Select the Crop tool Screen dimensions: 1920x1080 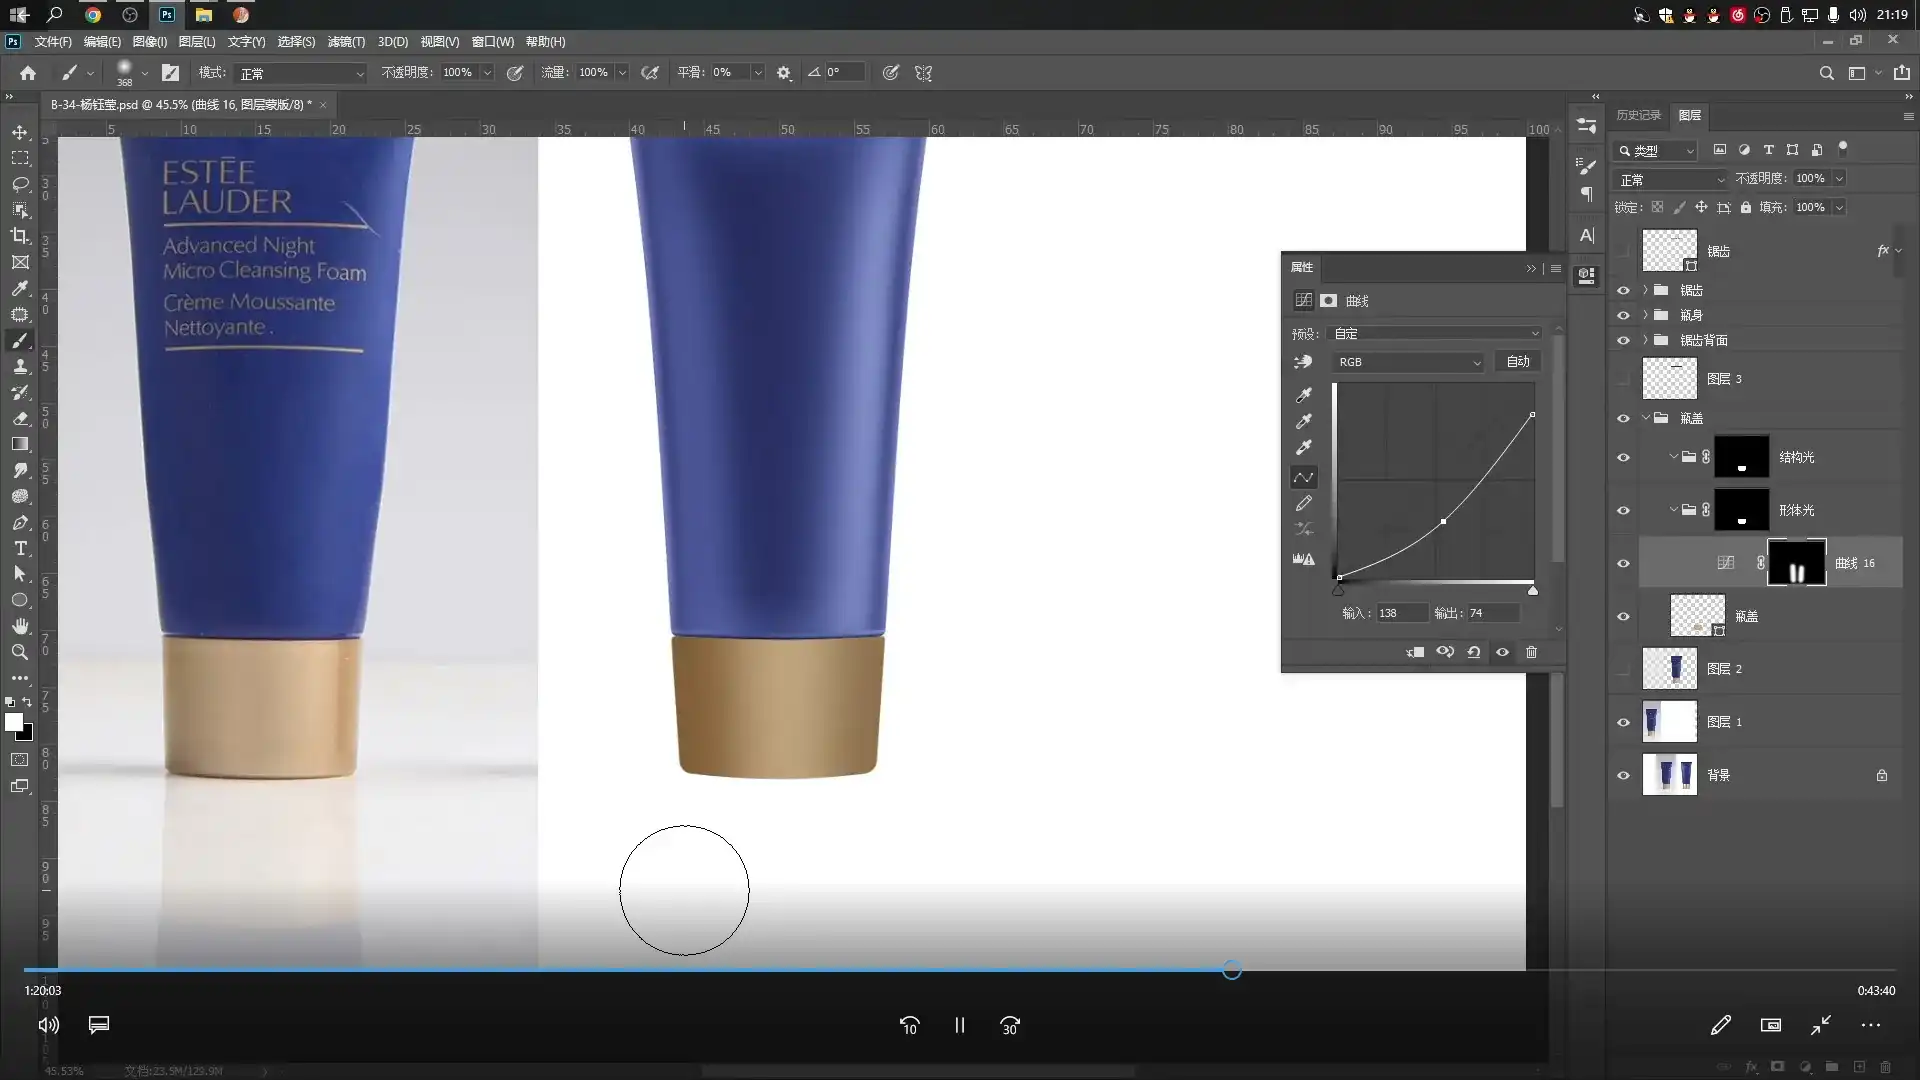[x=20, y=236]
